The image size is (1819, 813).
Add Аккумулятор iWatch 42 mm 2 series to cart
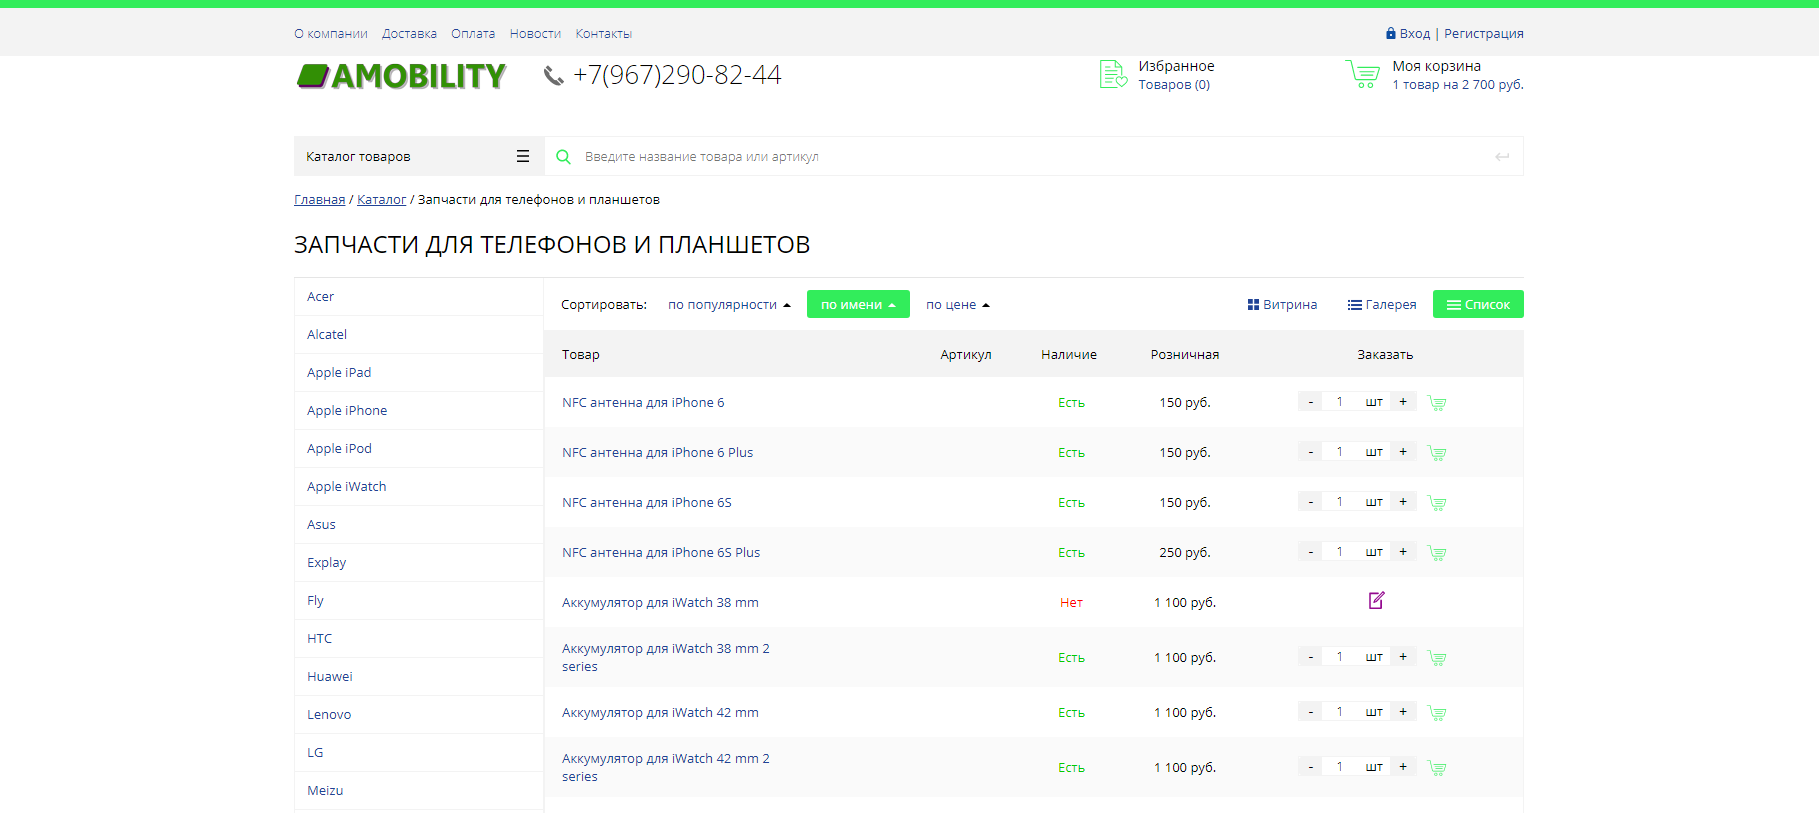coord(1437,768)
